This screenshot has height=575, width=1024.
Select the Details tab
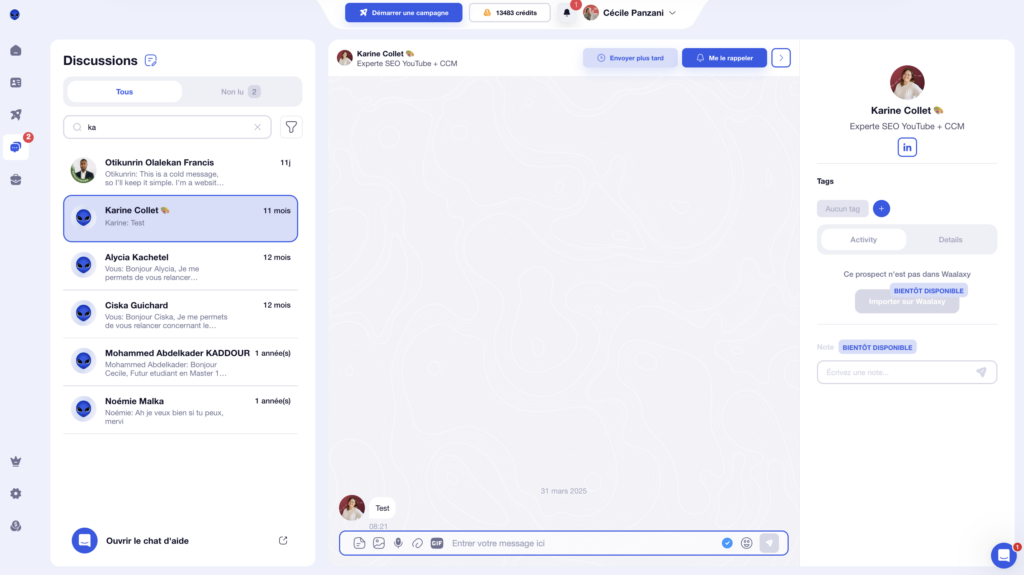950,240
